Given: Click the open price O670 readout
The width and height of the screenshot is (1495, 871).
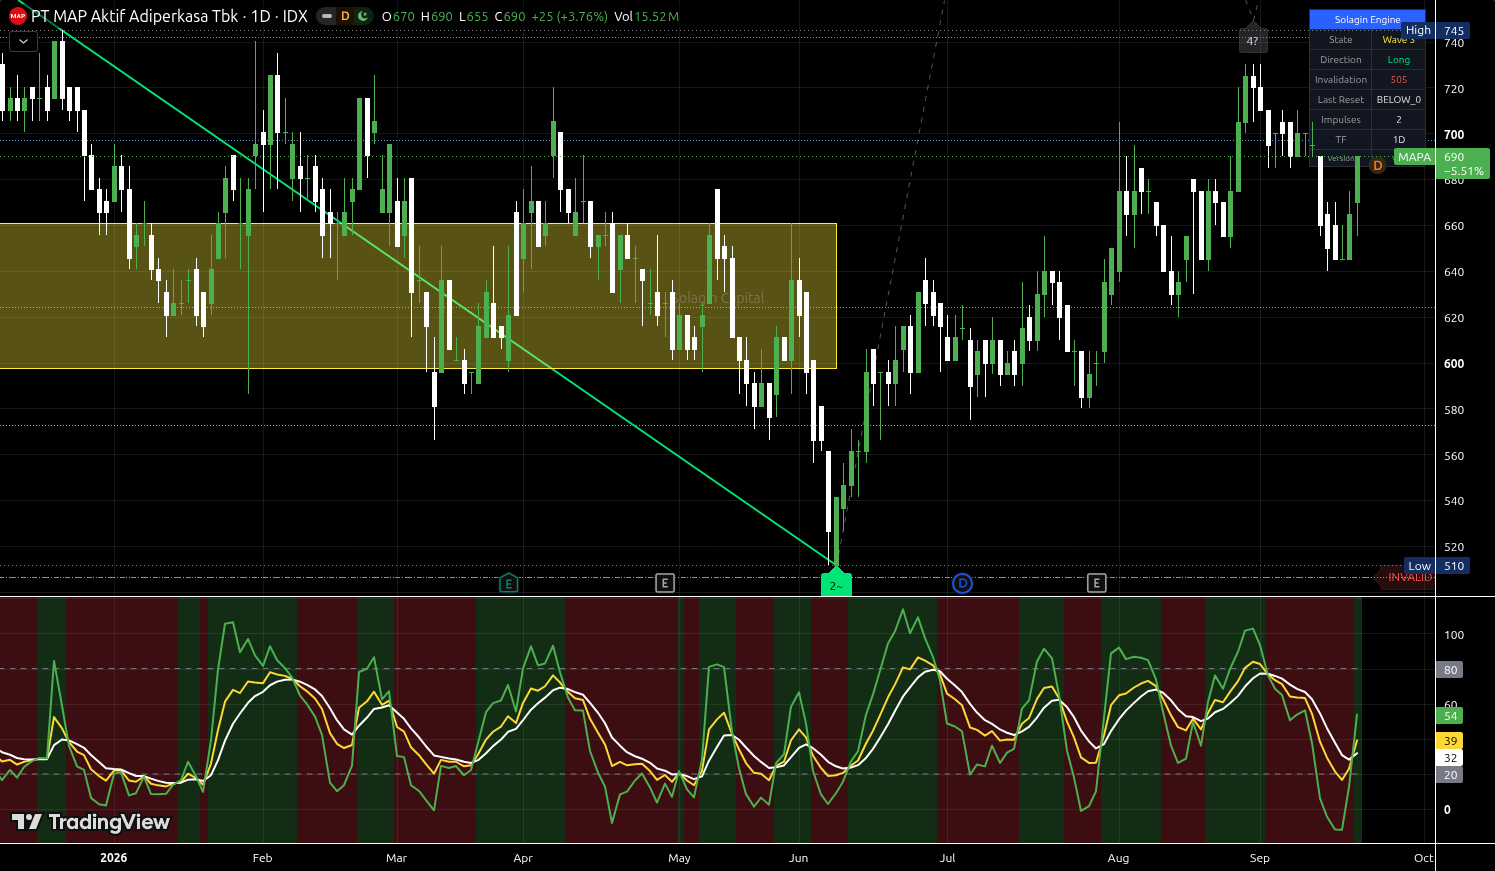Looking at the screenshot, I should coord(398,17).
